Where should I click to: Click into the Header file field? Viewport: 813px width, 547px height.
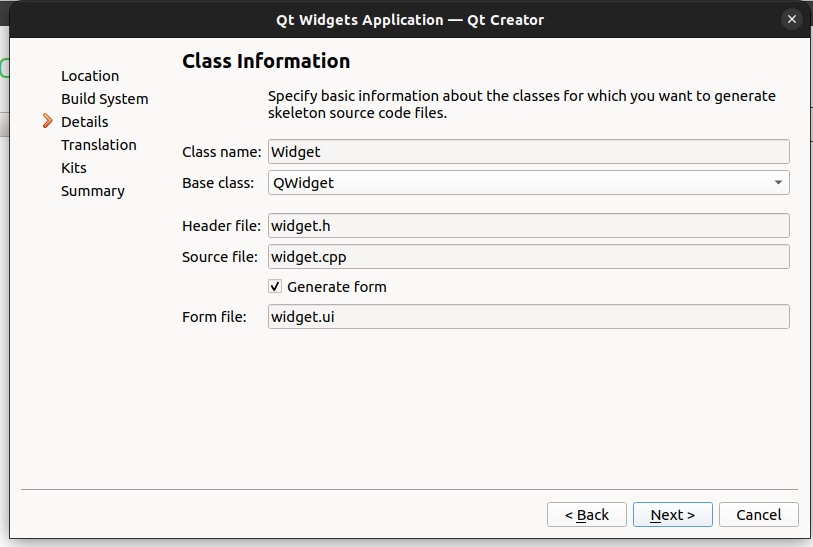(528, 226)
